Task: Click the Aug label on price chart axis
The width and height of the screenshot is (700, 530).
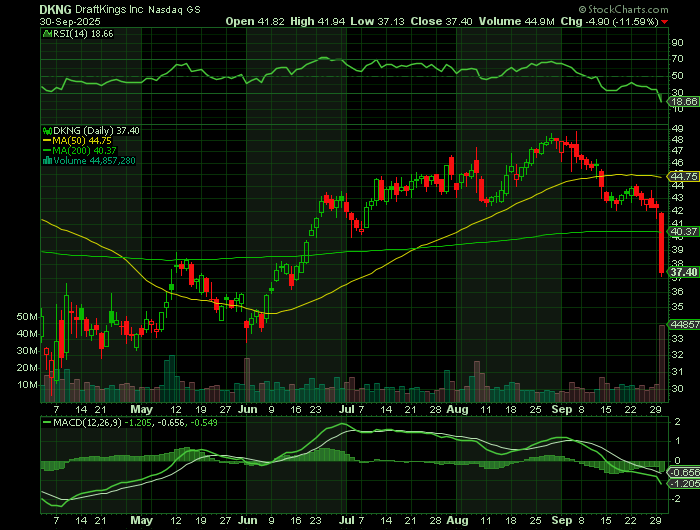Action: (457, 409)
